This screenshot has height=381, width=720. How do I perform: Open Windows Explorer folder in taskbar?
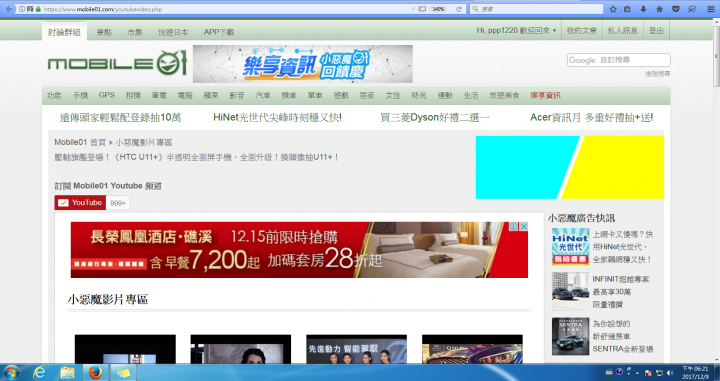[67, 373]
